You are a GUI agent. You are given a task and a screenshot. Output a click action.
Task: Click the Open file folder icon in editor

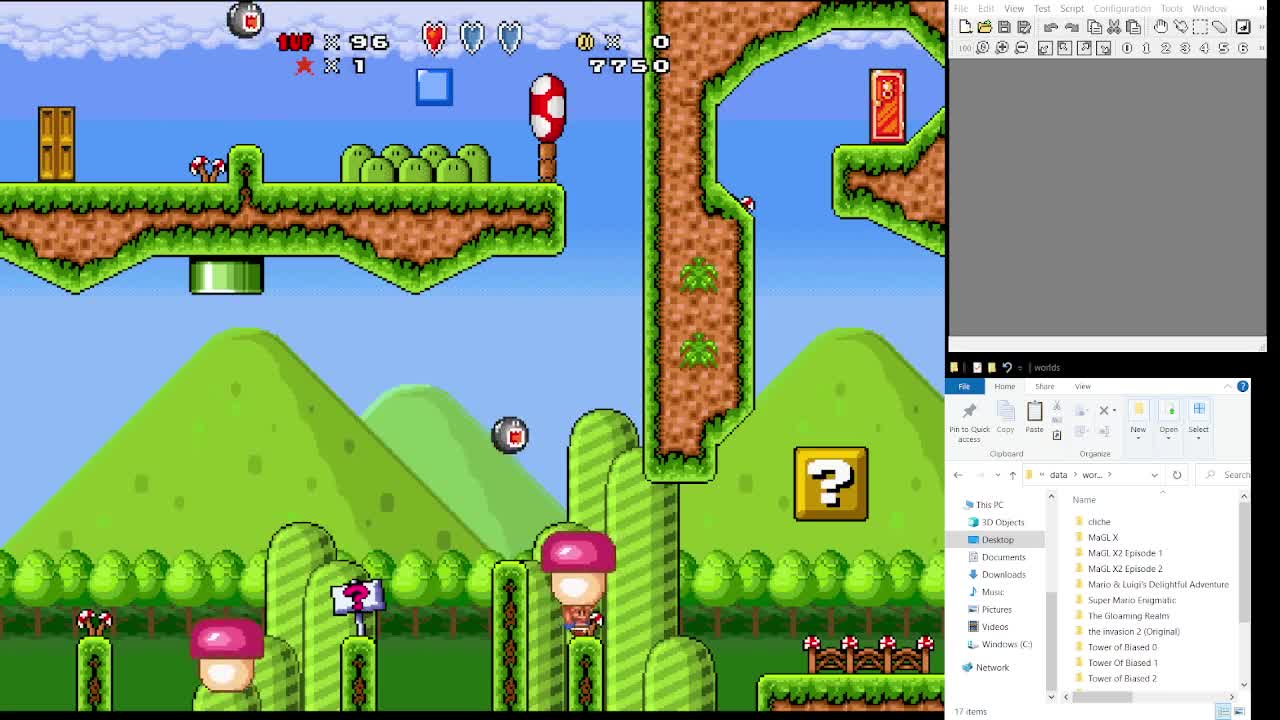(x=985, y=27)
